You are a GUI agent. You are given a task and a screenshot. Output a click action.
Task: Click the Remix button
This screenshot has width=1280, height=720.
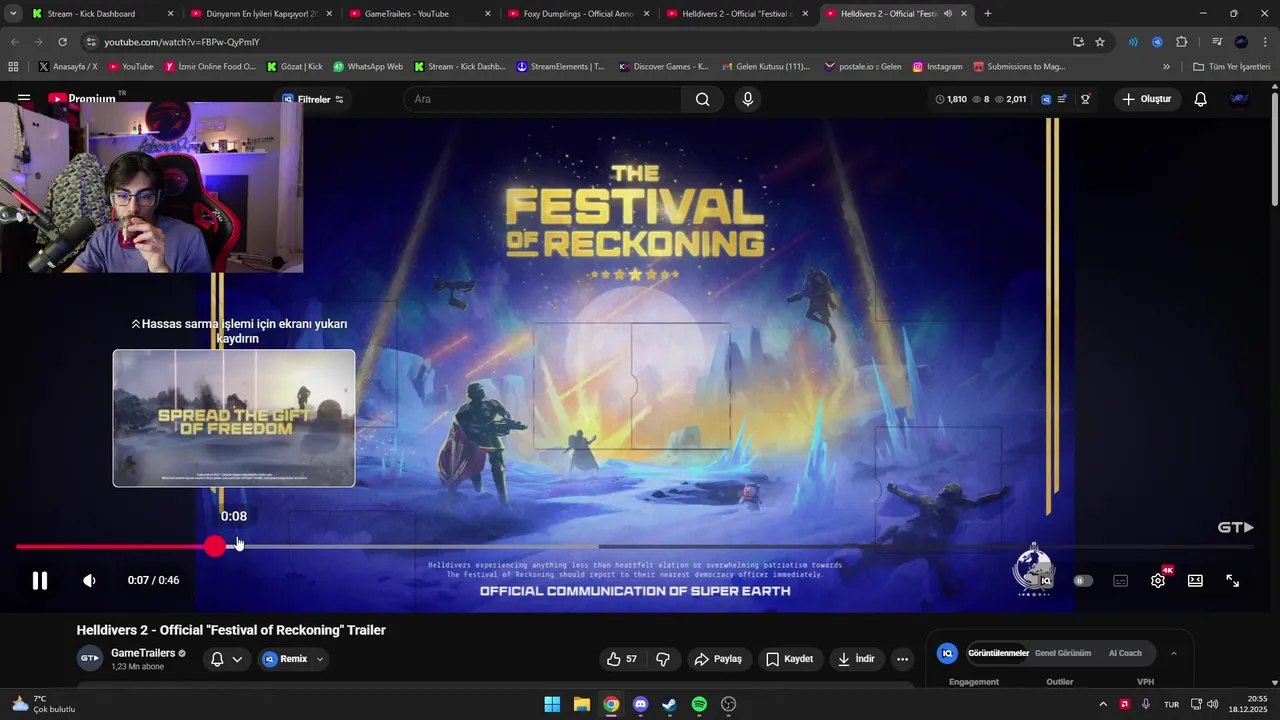pyautogui.click(x=285, y=659)
